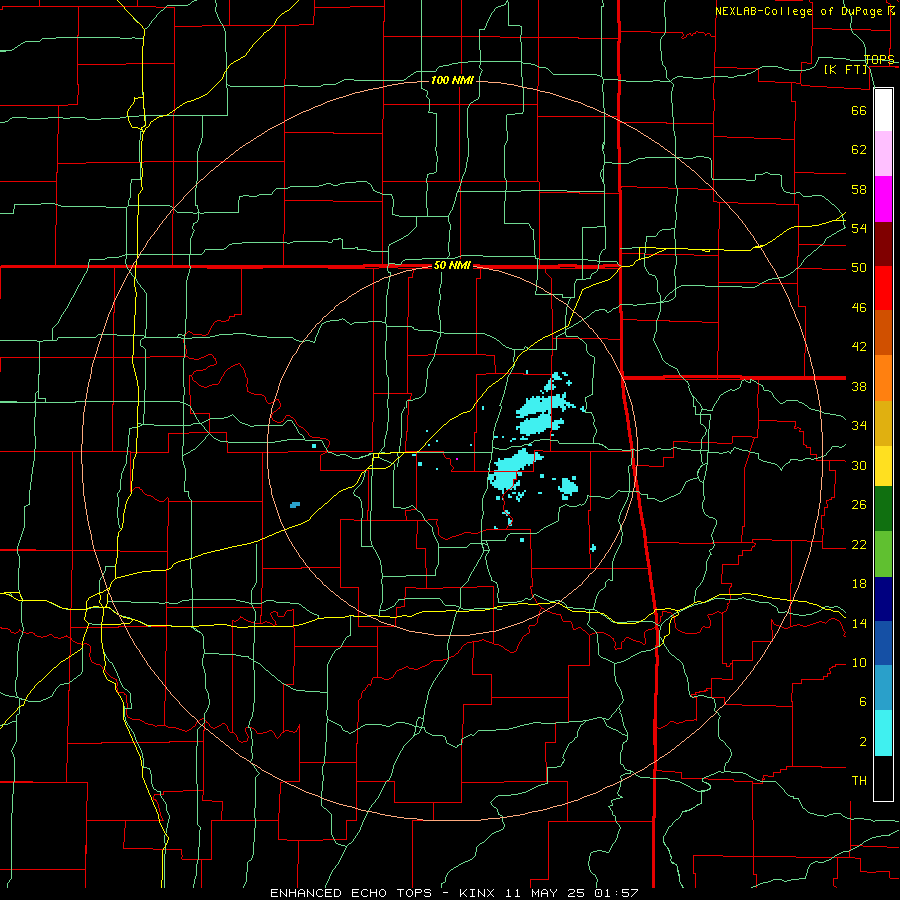Click the "46" legend value
Image resolution: width=900 pixels, height=900 pixels.
pyautogui.click(x=859, y=308)
